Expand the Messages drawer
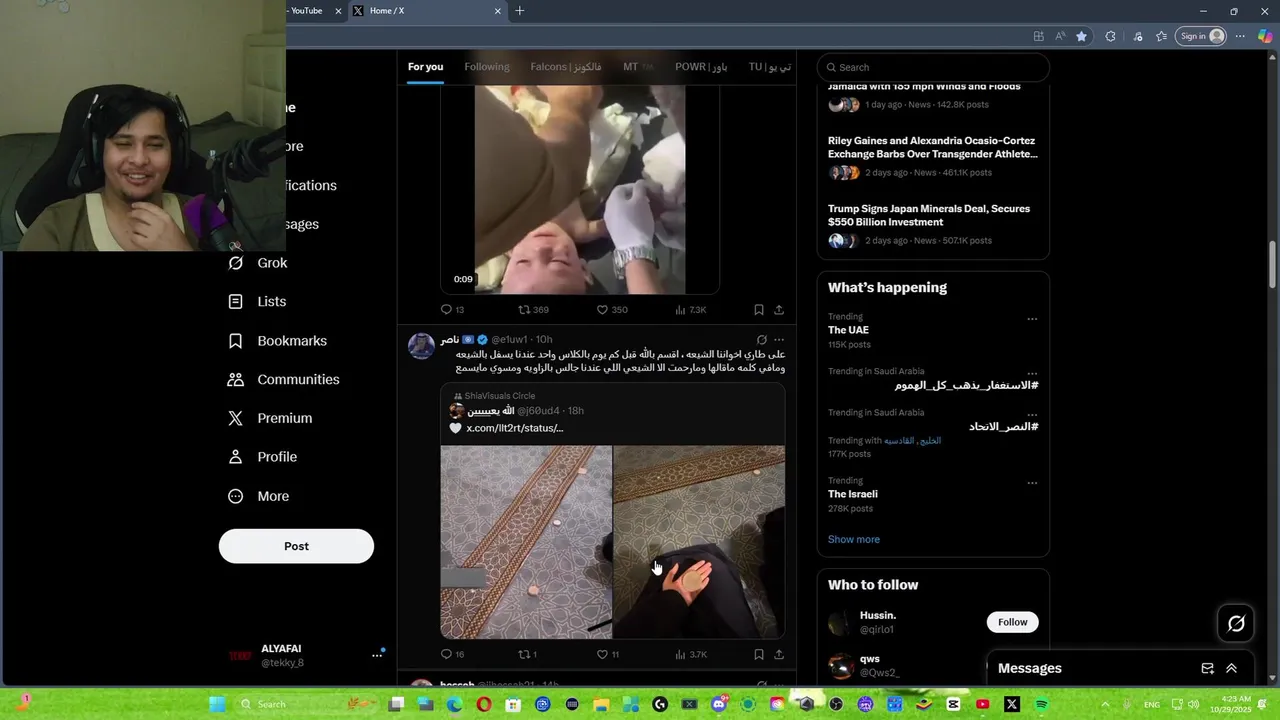Viewport: 1280px width, 720px height. point(1231,668)
